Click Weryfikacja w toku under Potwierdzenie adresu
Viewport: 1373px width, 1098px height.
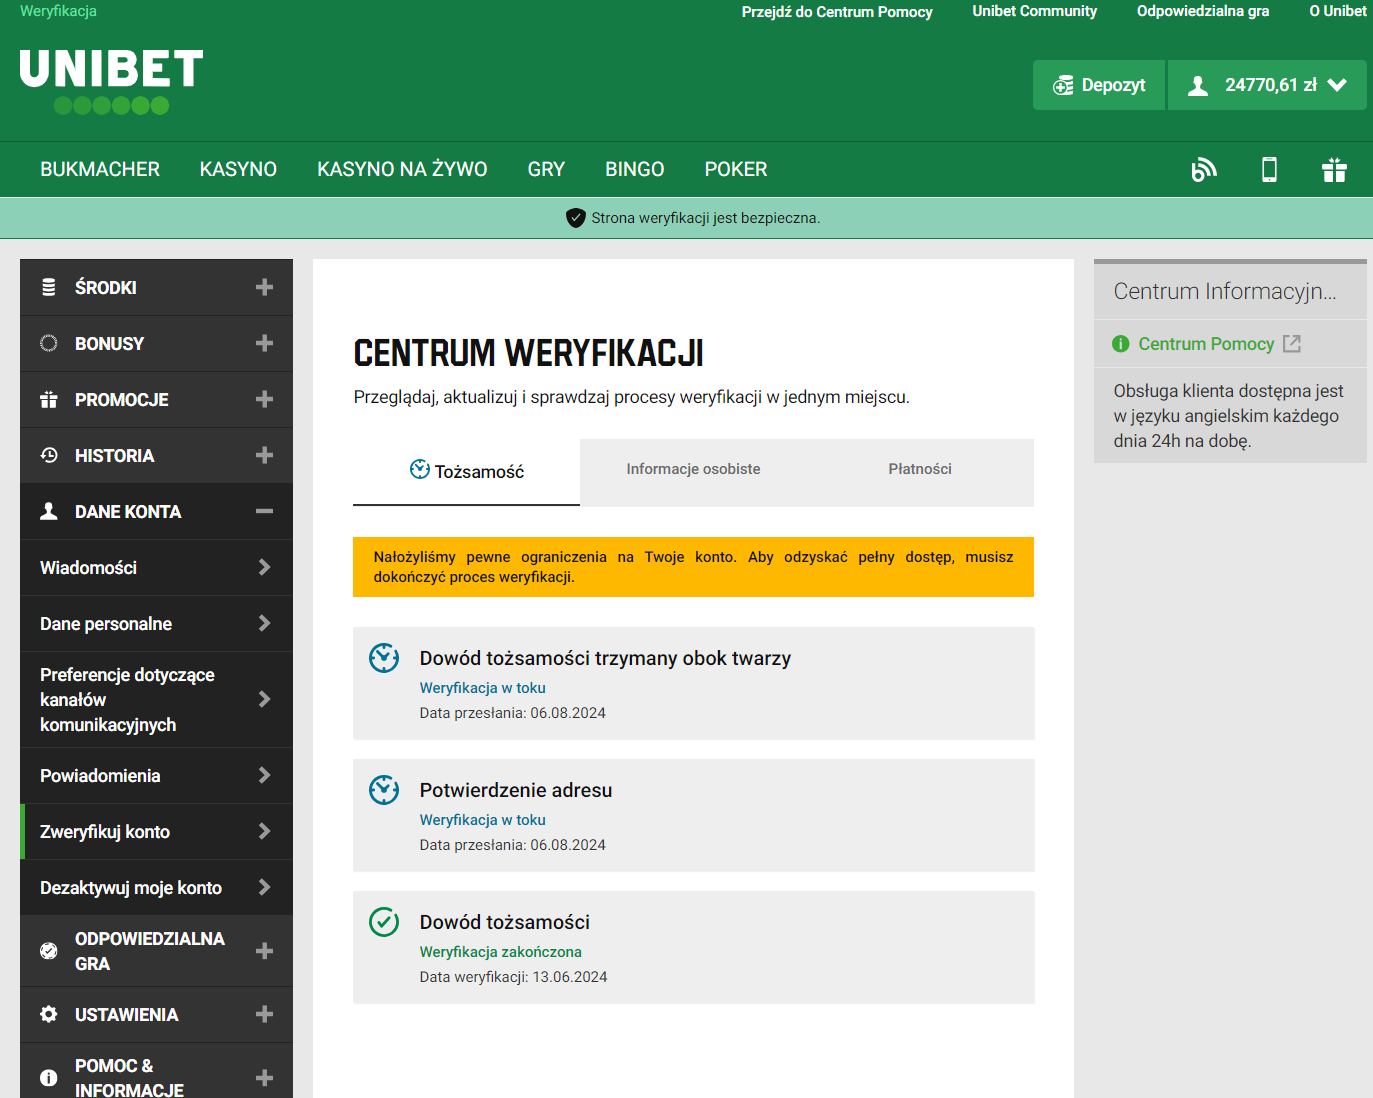[482, 820]
